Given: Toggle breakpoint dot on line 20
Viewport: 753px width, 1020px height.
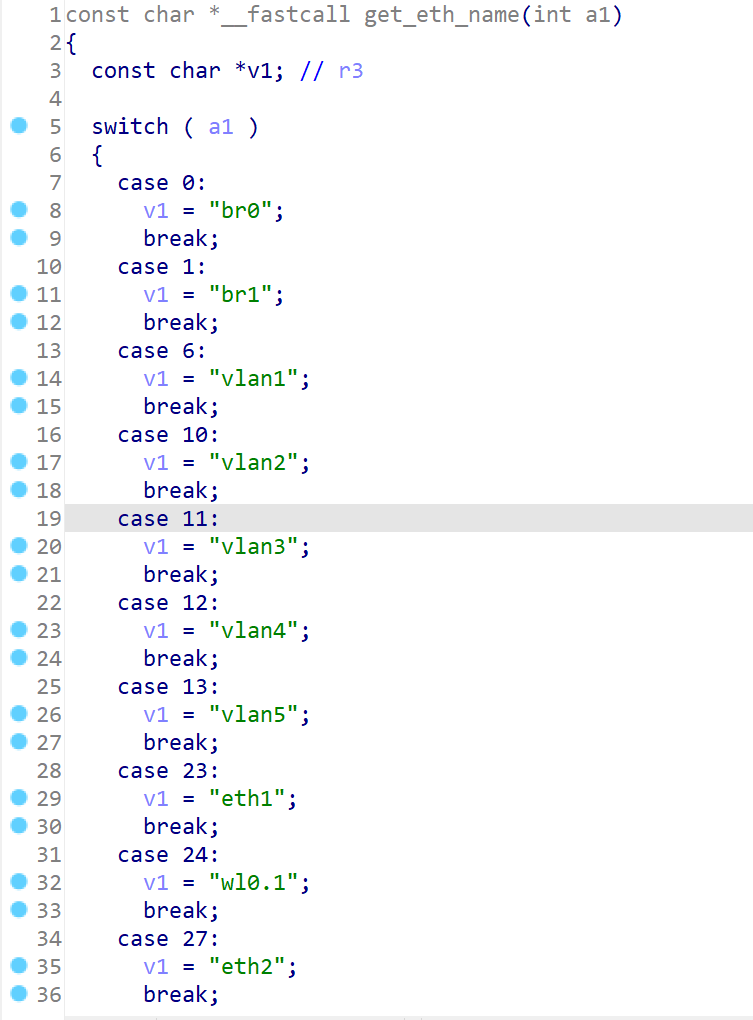Looking at the screenshot, I should click(18, 546).
